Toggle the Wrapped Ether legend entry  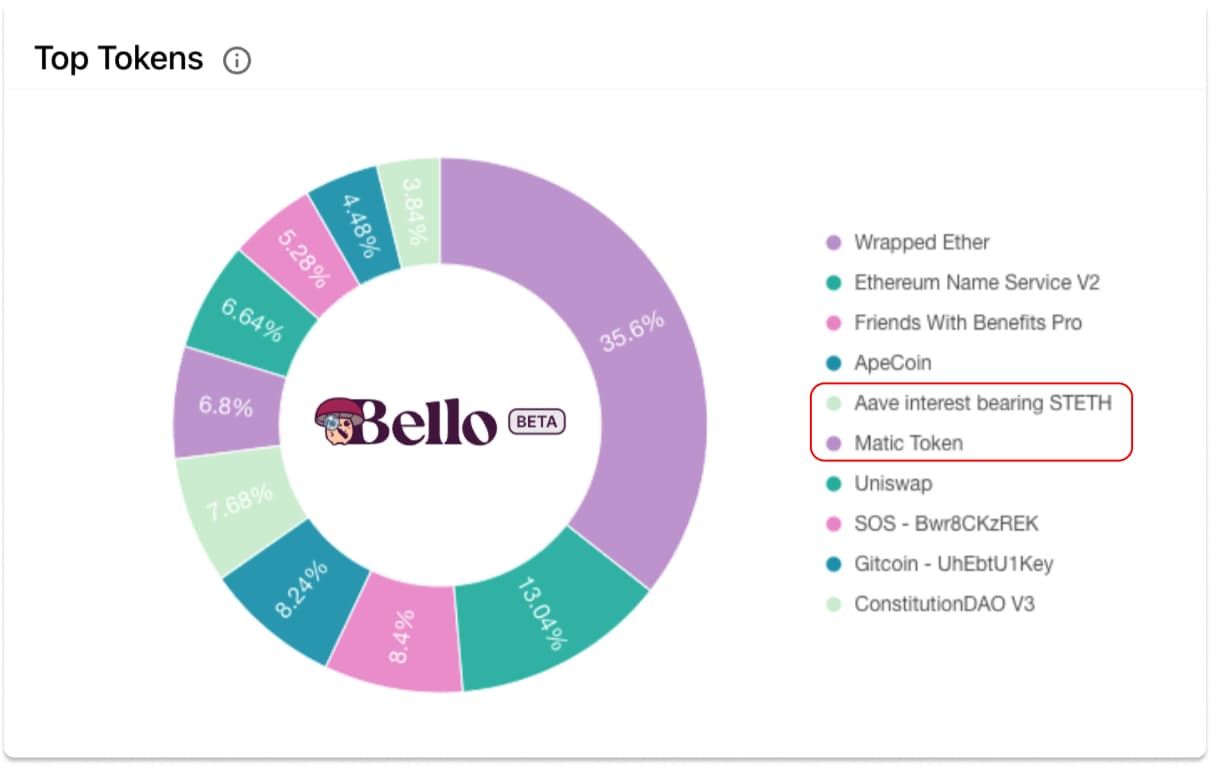pyautogui.click(x=907, y=243)
